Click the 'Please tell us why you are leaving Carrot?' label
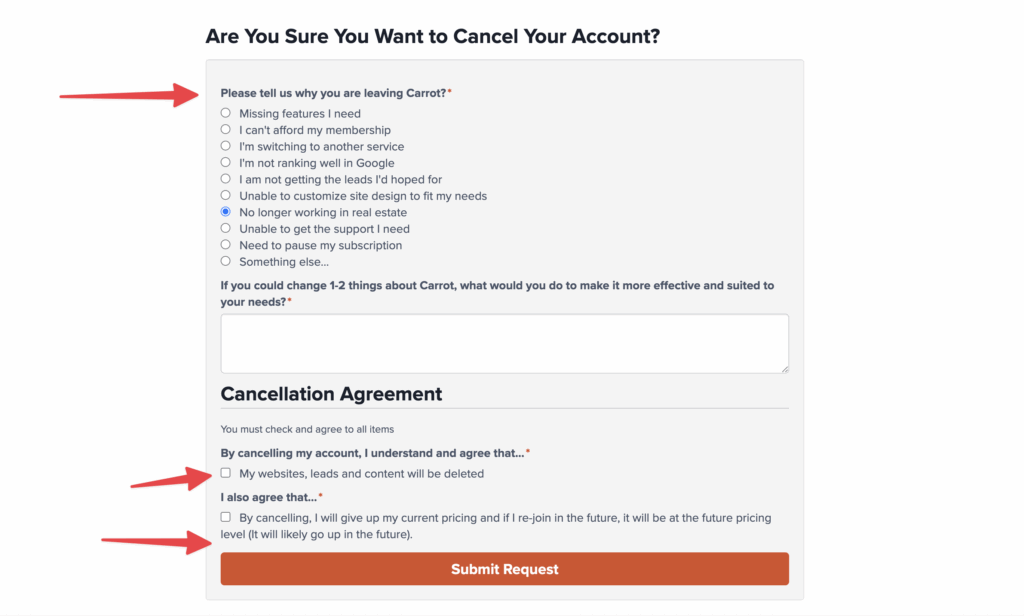The height and width of the screenshot is (616, 1024). point(333,93)
